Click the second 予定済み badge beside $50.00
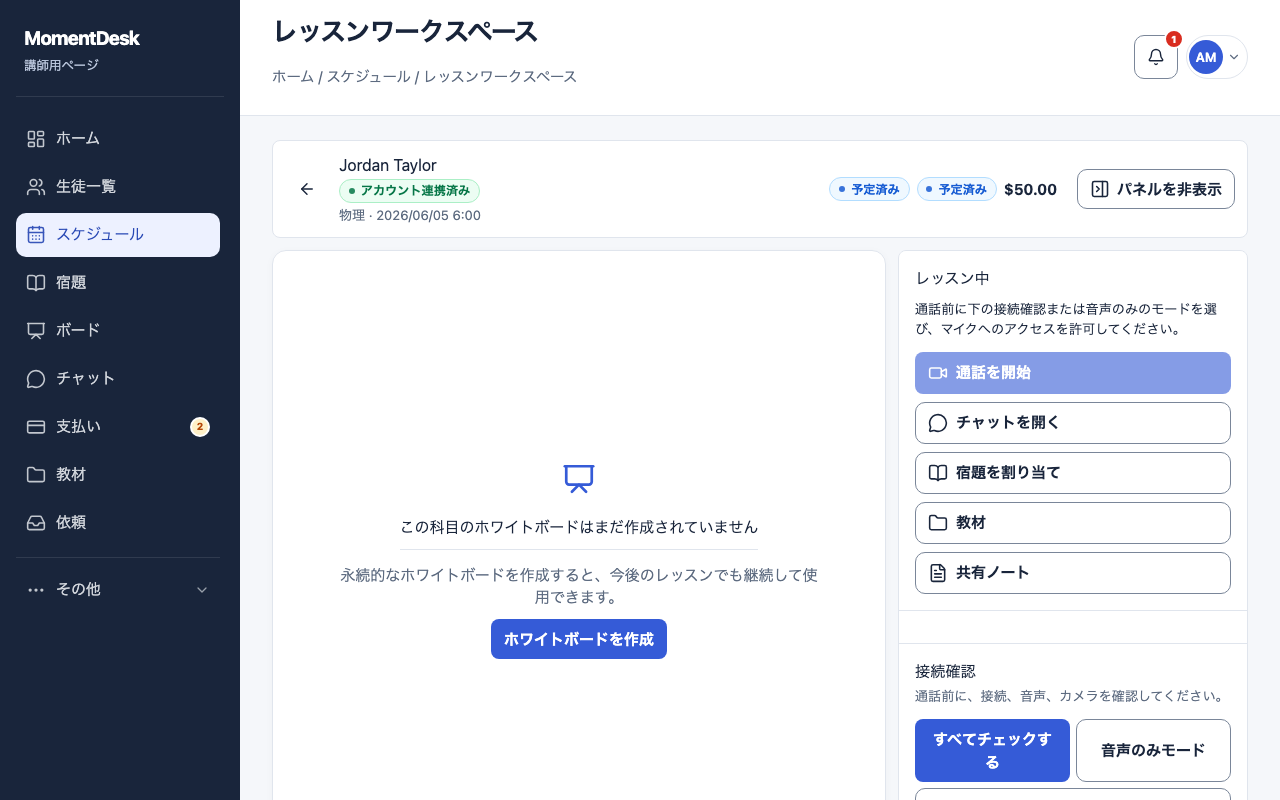This screenshot has width=1280, height=800. click(957, 189)
